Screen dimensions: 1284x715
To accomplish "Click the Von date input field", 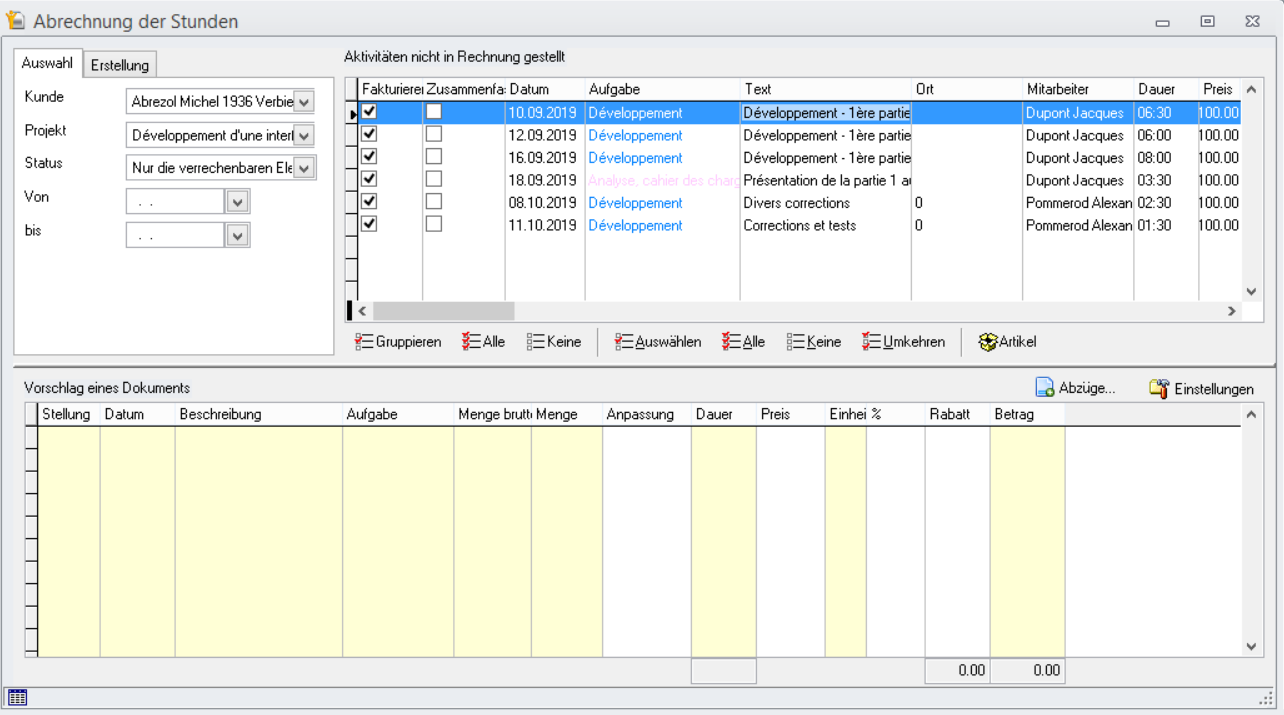I will coord(176,202).
